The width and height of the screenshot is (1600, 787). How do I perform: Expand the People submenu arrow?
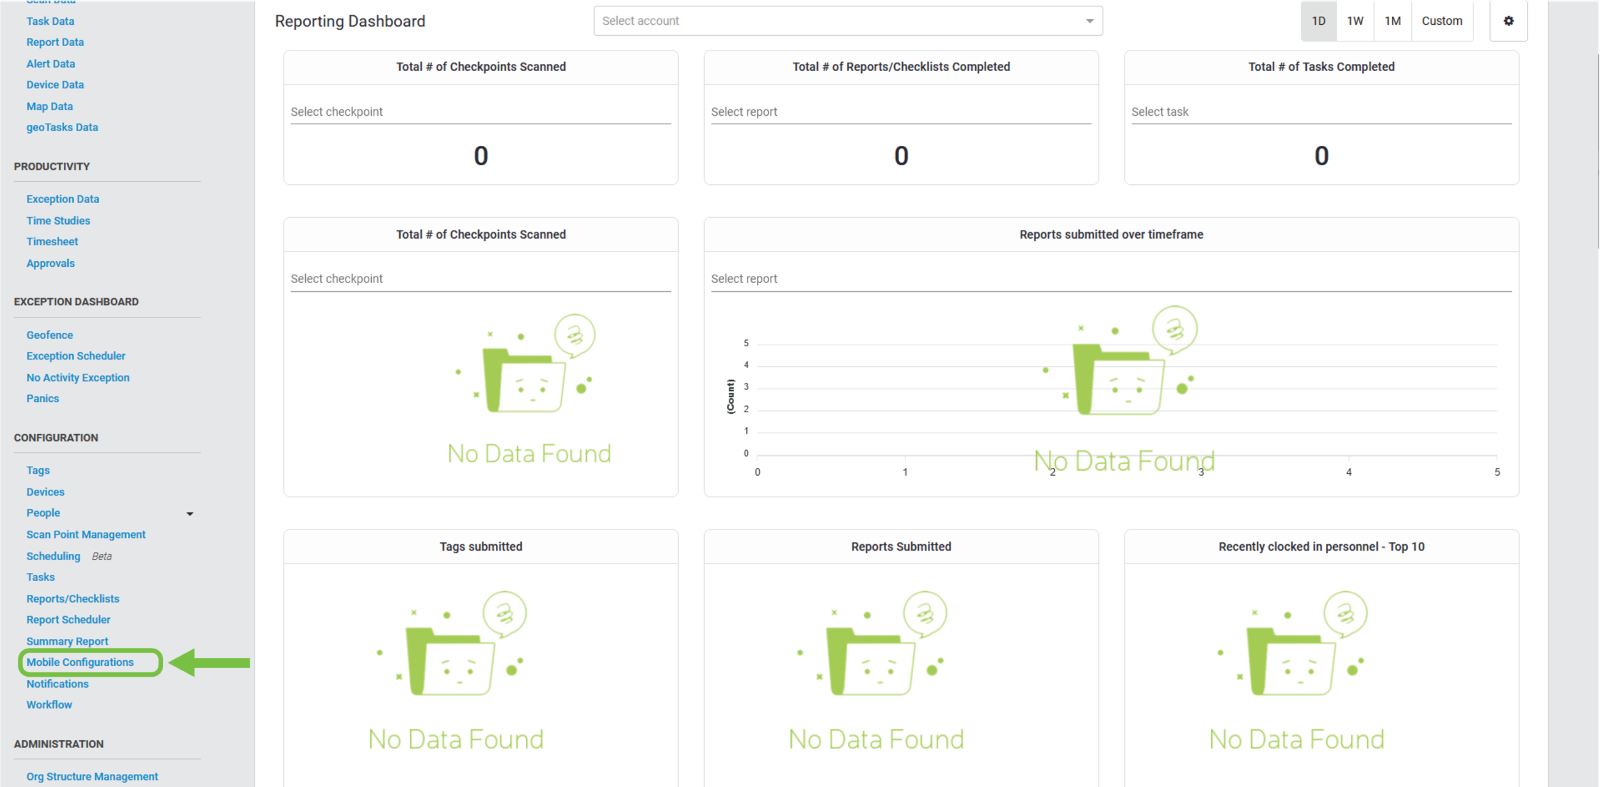pyautogui.click(x=190, y=514)
